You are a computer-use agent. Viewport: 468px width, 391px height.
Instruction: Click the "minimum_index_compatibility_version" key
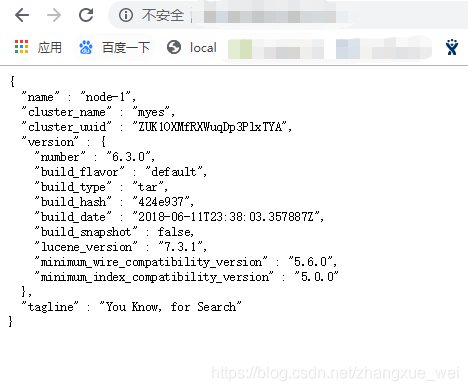(154, 277)
